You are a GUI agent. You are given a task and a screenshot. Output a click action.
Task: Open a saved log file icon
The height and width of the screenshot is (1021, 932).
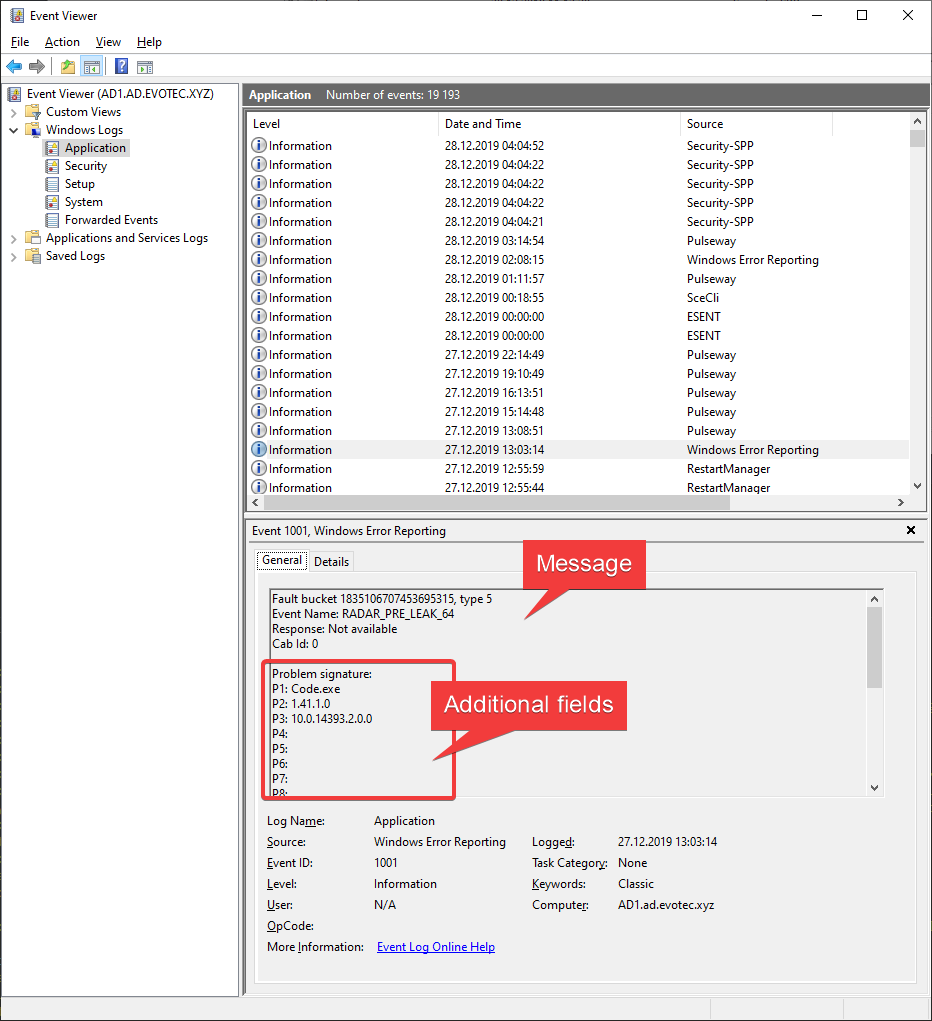point(66,66)
